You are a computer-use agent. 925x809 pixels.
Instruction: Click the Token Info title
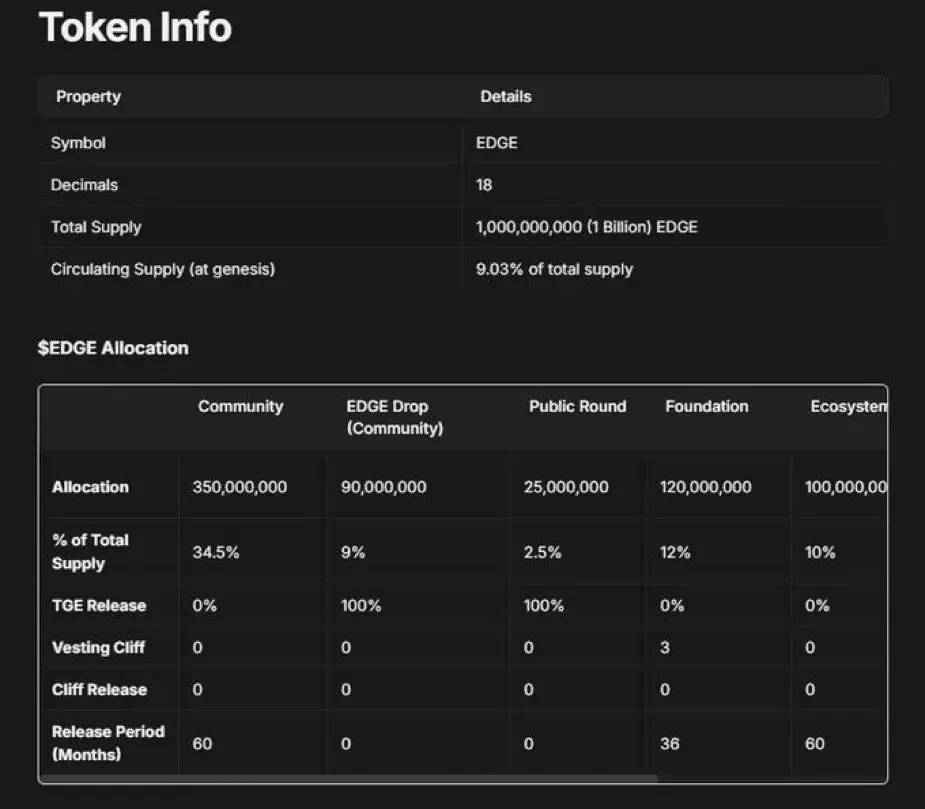pyautogui.click(x=135, y=27)
